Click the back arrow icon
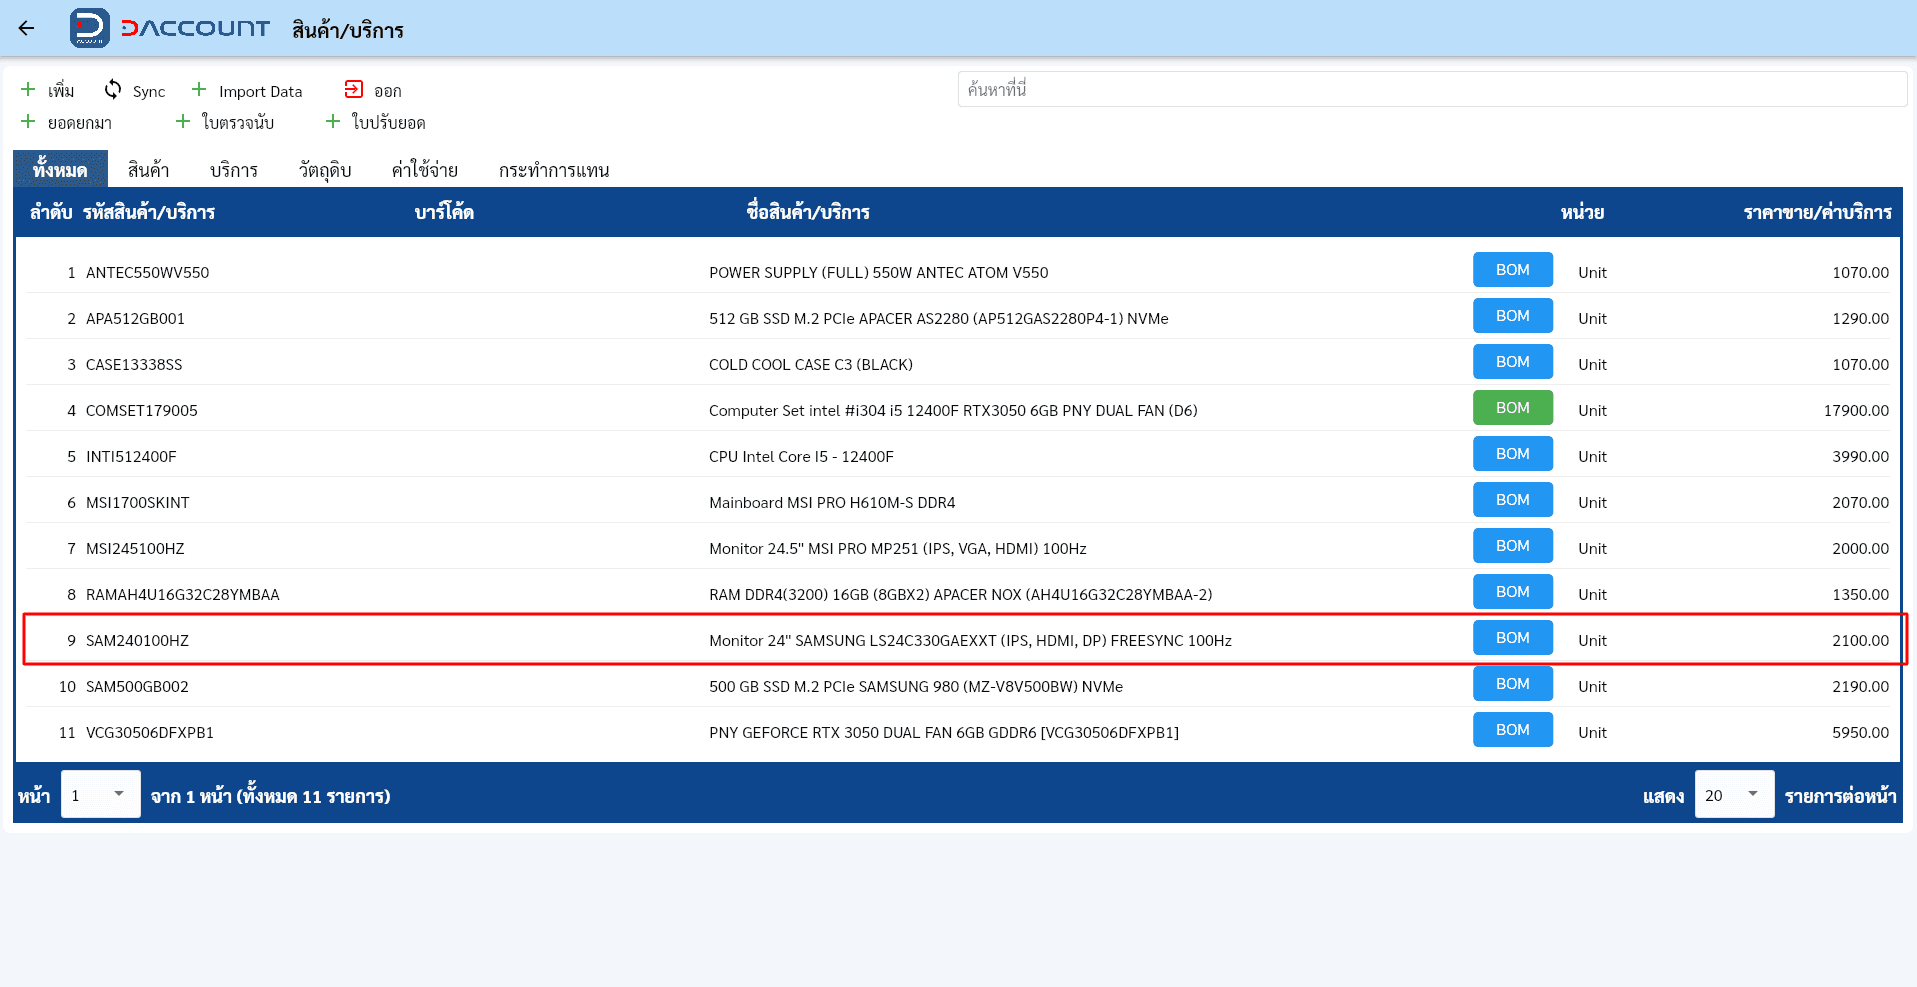Image resolution: width=1917 pixels, height=987 pixels. click(x=26, y=28)
